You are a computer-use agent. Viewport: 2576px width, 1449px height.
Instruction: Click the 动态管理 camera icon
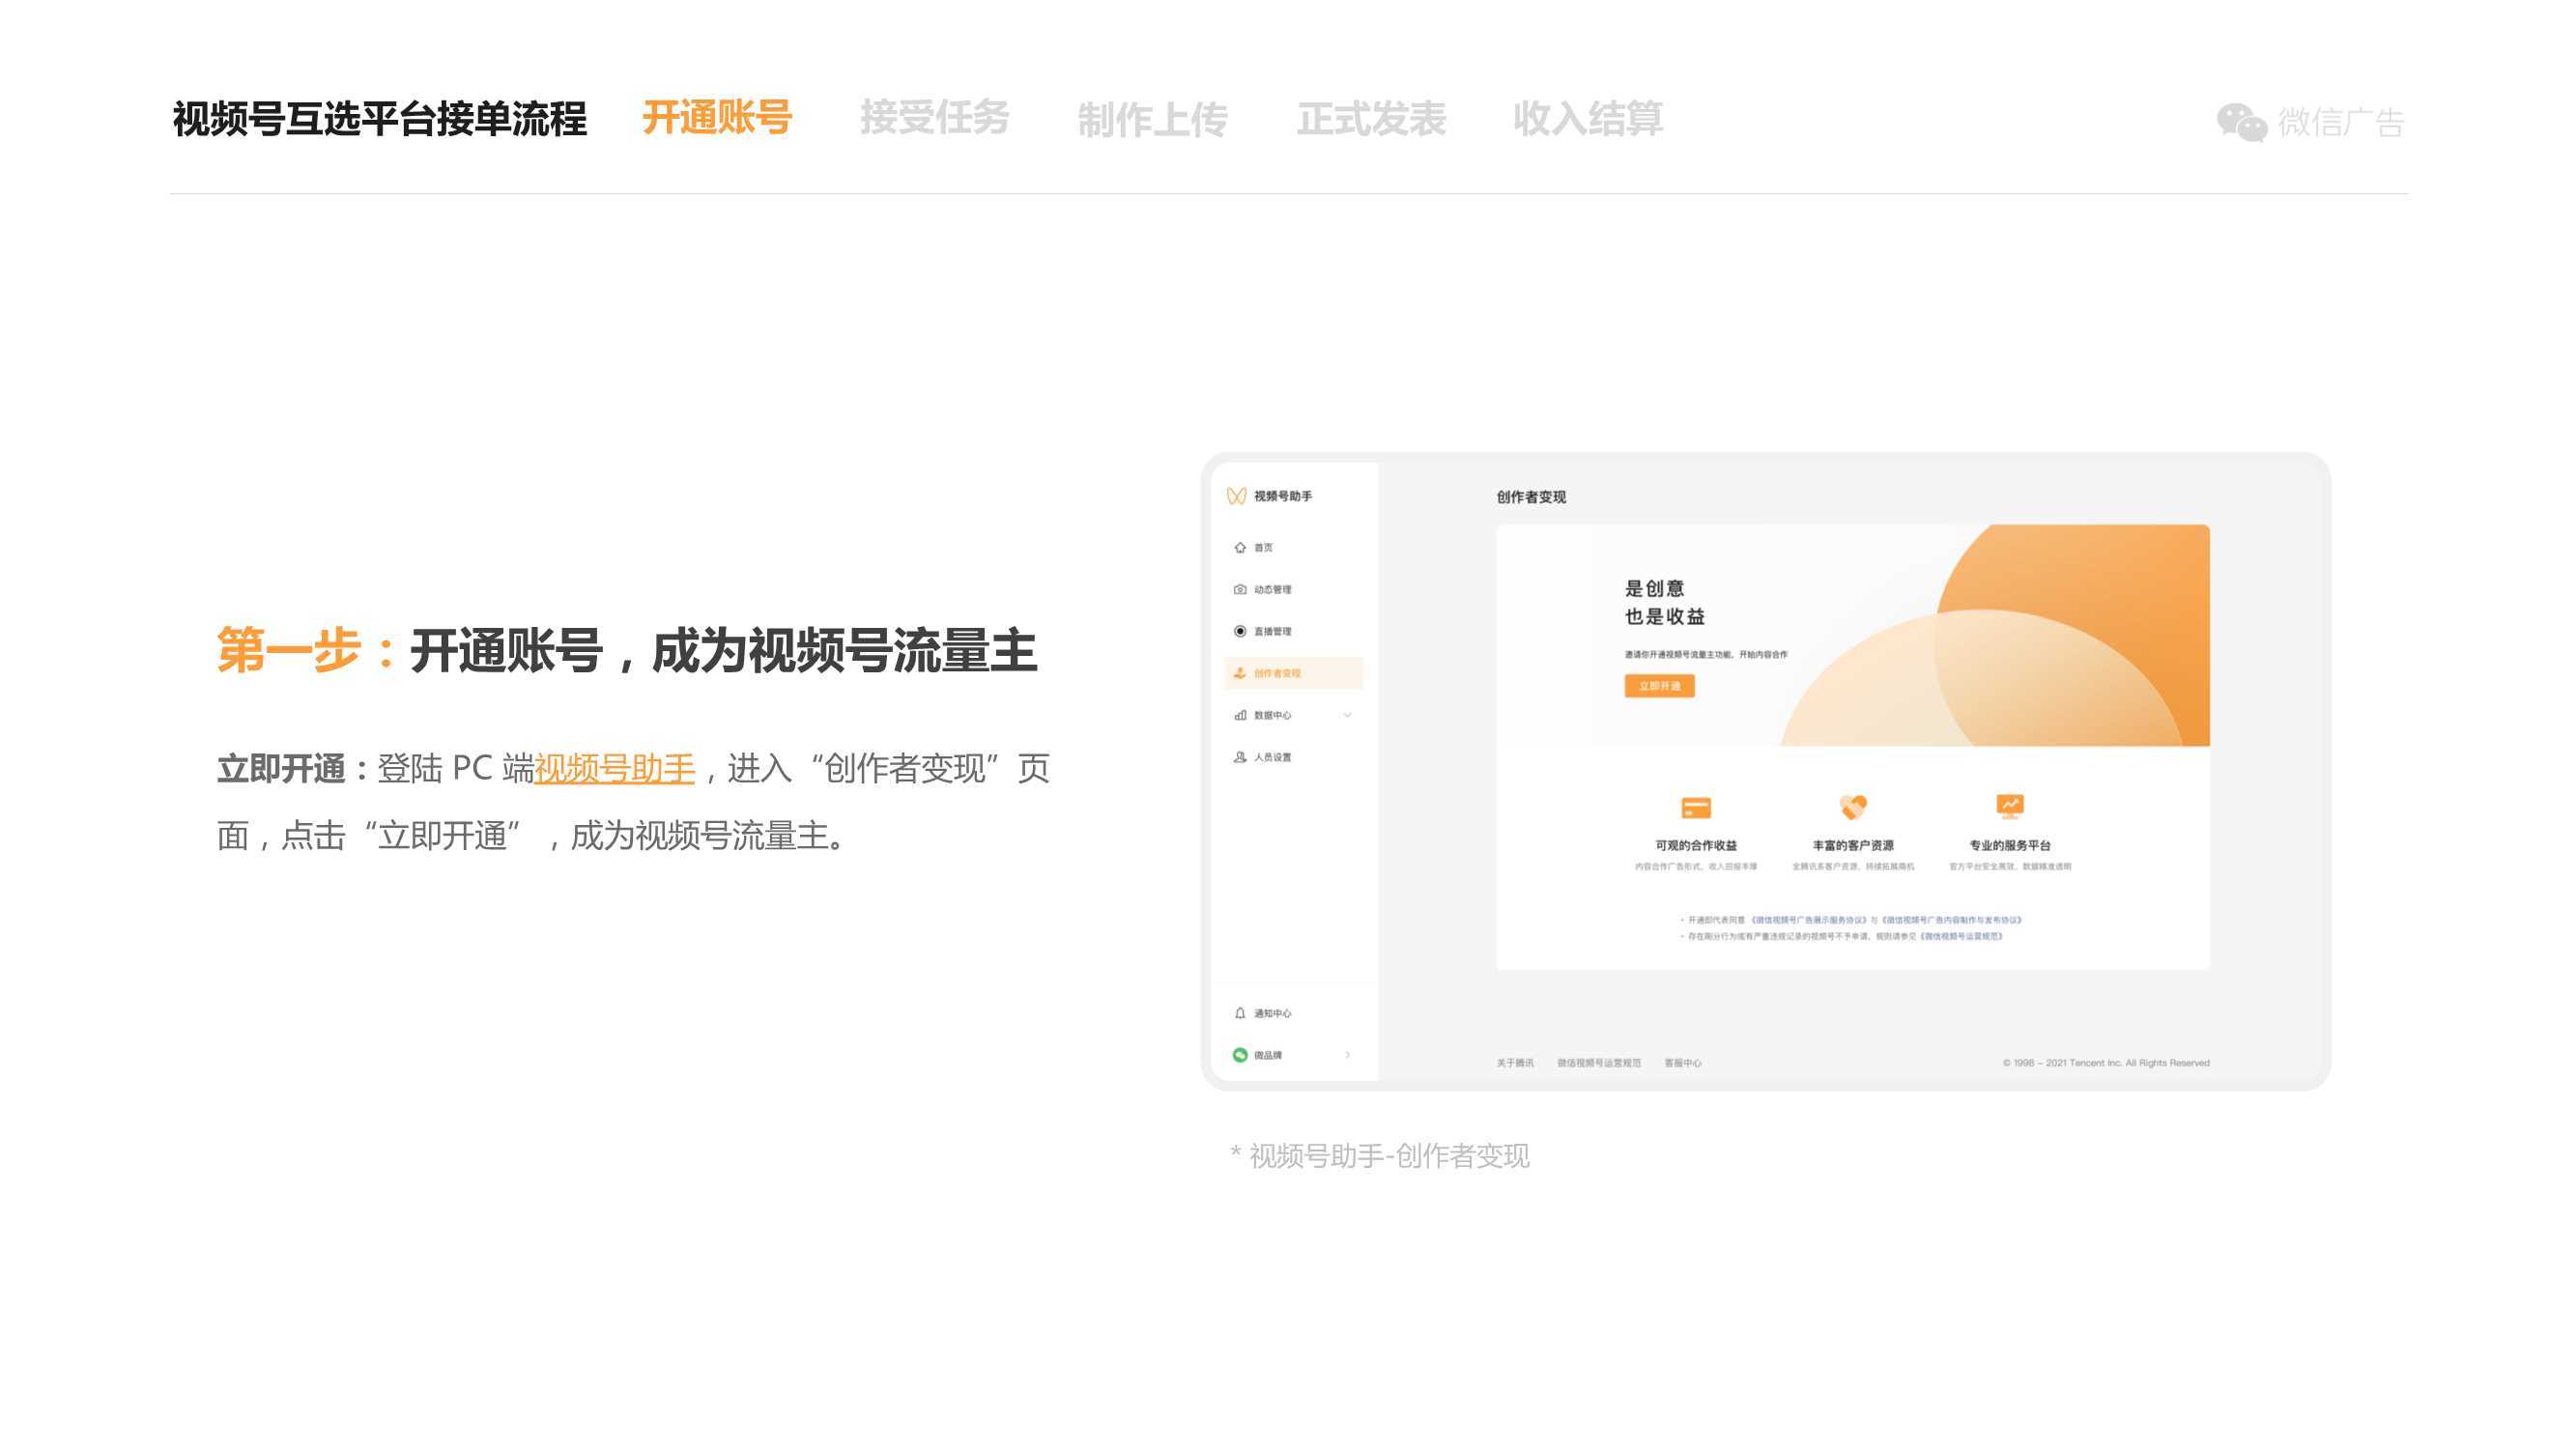[x=1240, y=589]
